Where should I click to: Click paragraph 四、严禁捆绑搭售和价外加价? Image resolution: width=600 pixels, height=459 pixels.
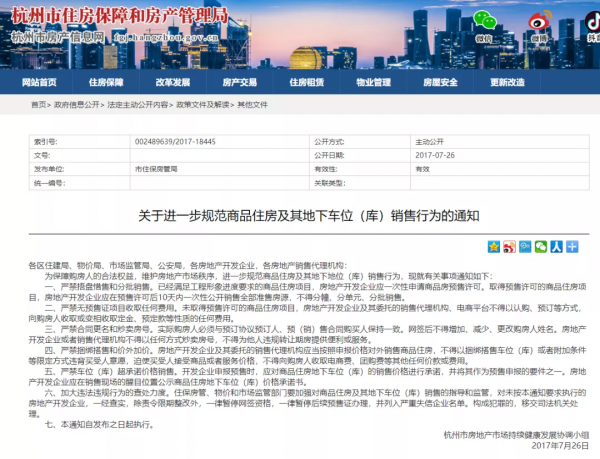coord(308,356)
